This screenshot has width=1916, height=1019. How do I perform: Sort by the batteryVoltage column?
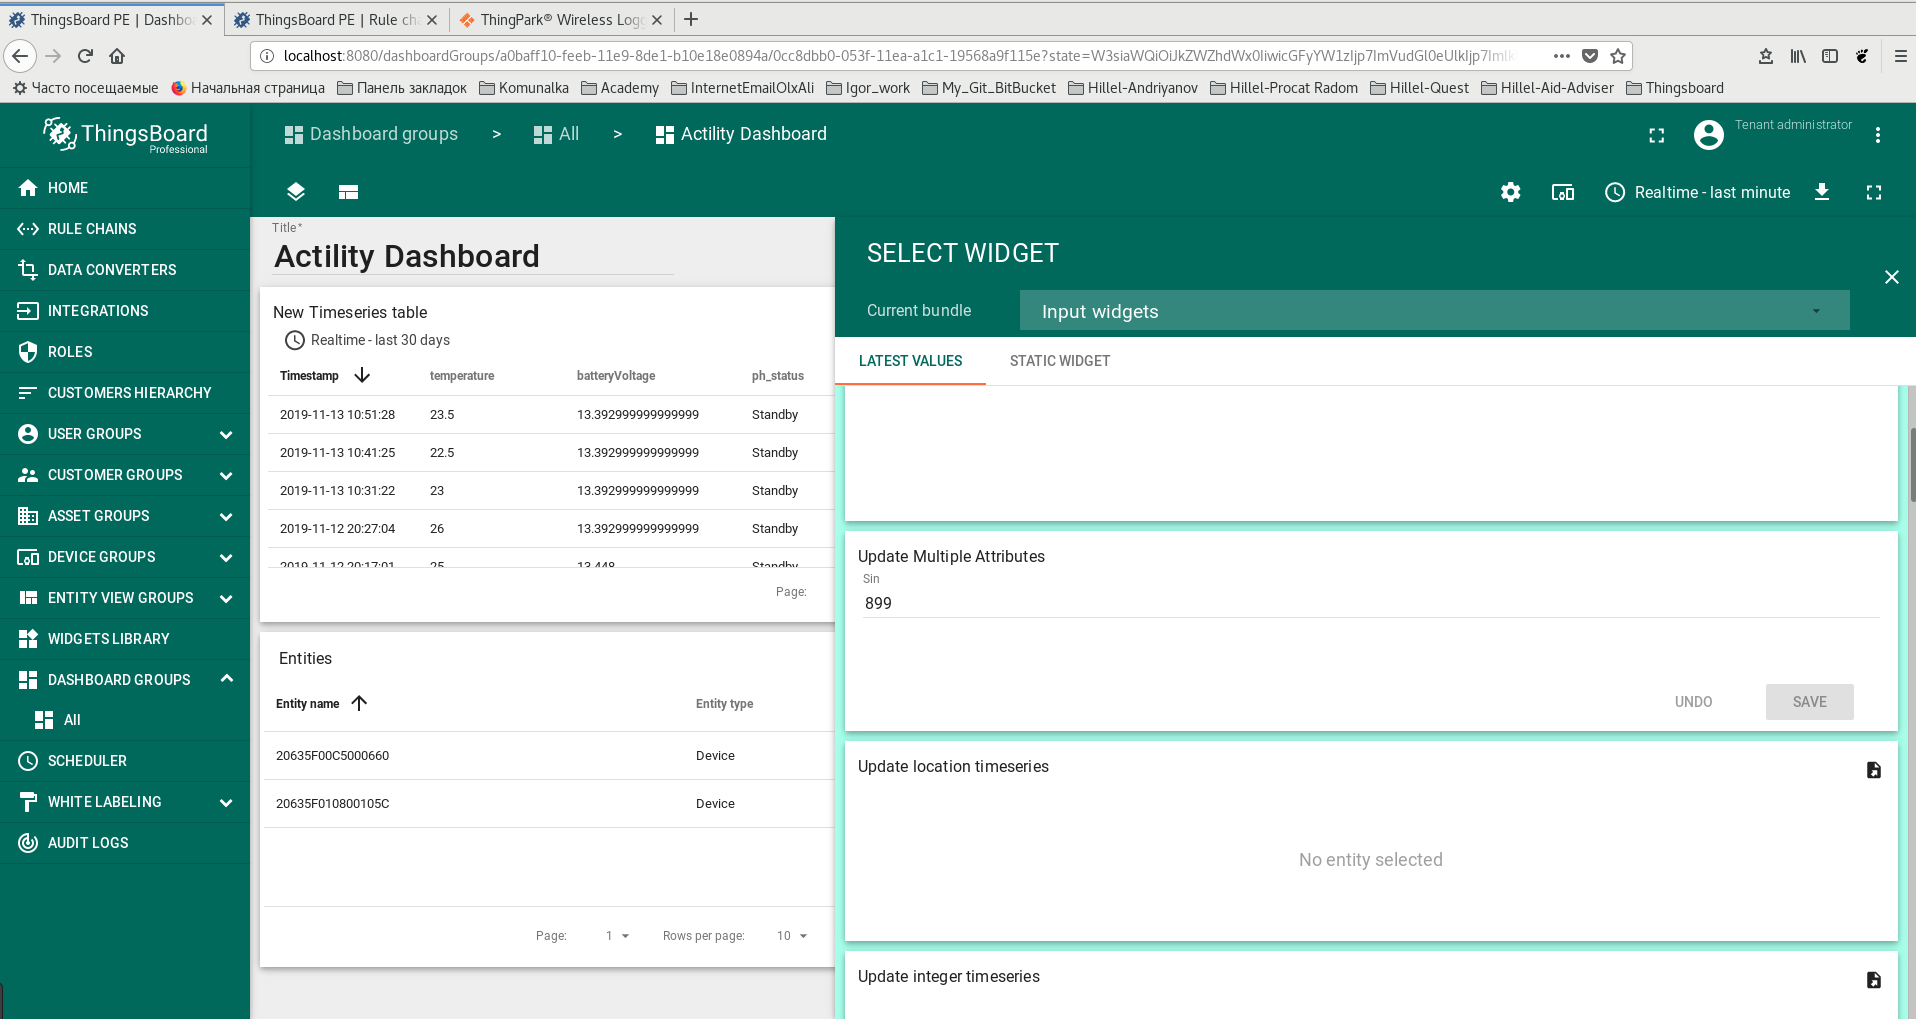point(616,376)
